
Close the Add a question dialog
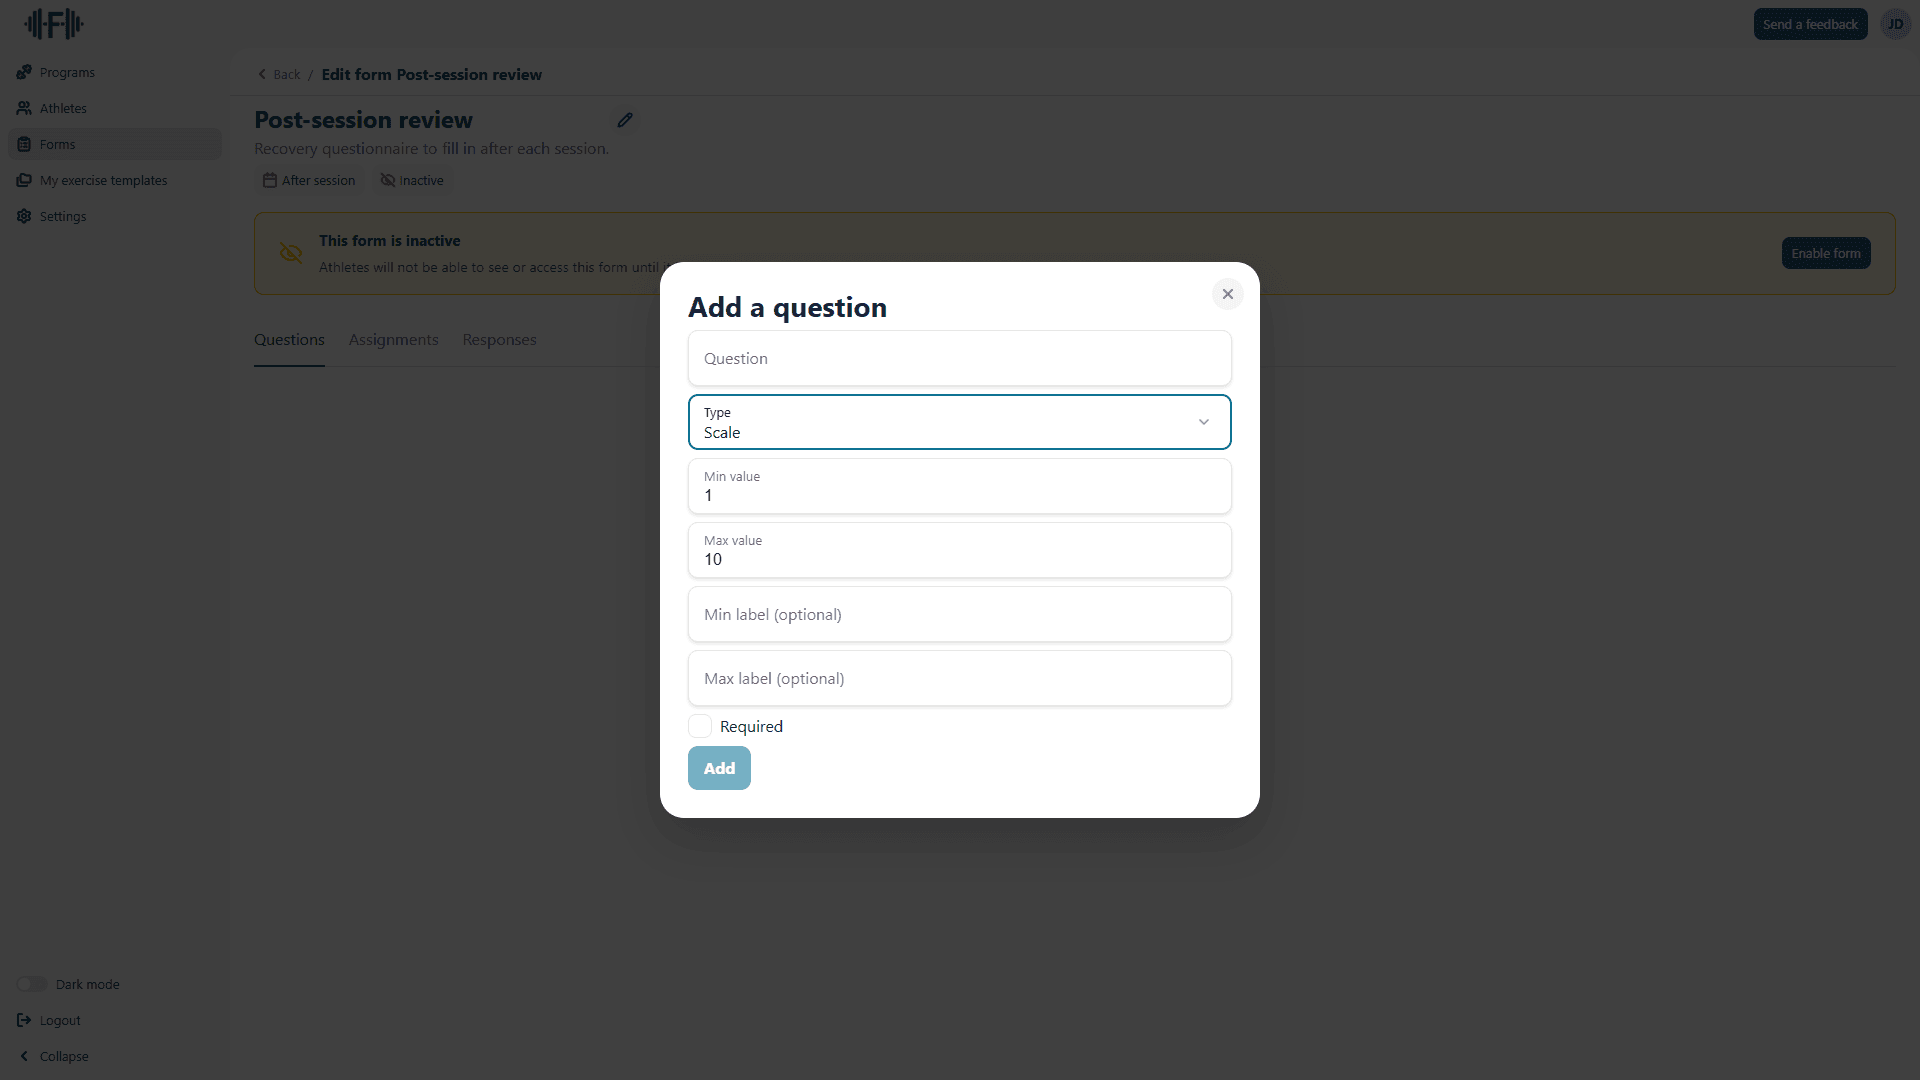[x=1227, y=294]
